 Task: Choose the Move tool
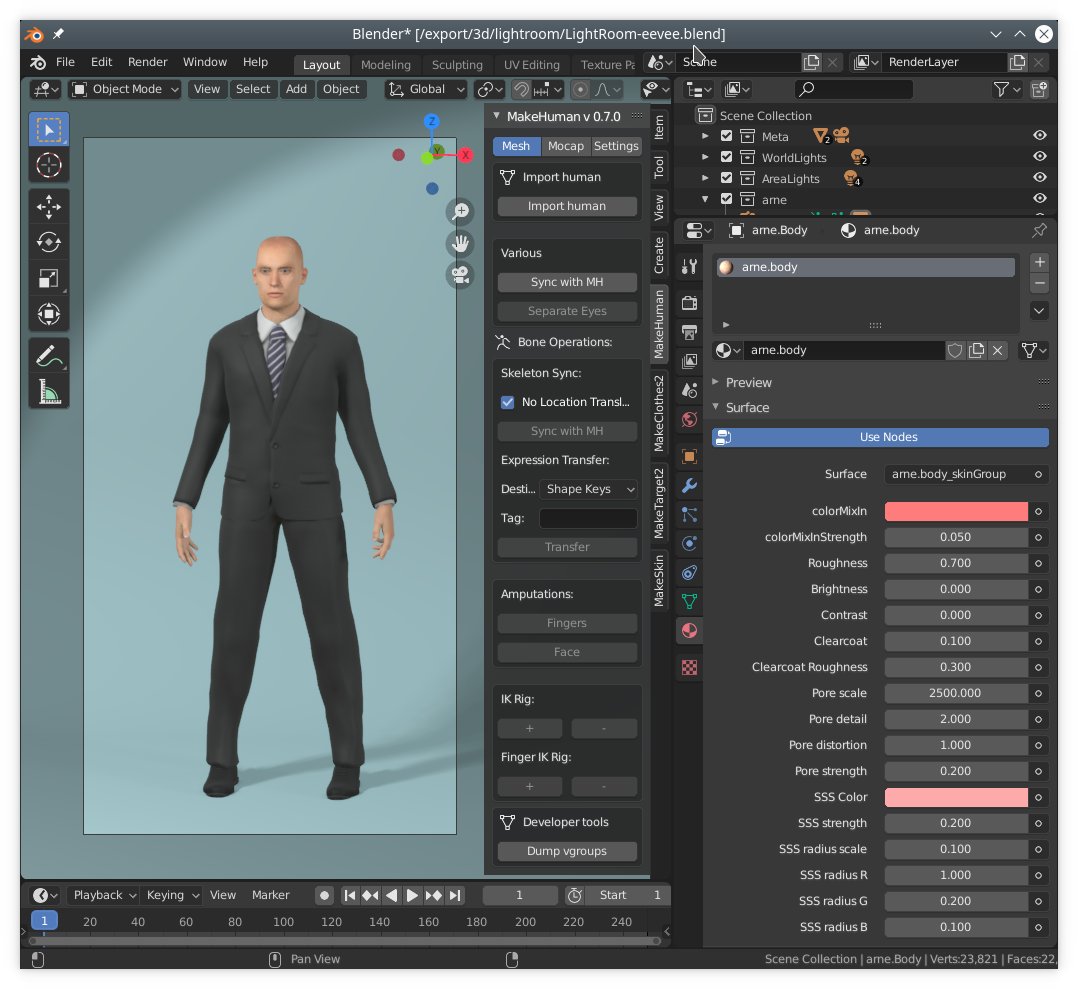(49, 206)
